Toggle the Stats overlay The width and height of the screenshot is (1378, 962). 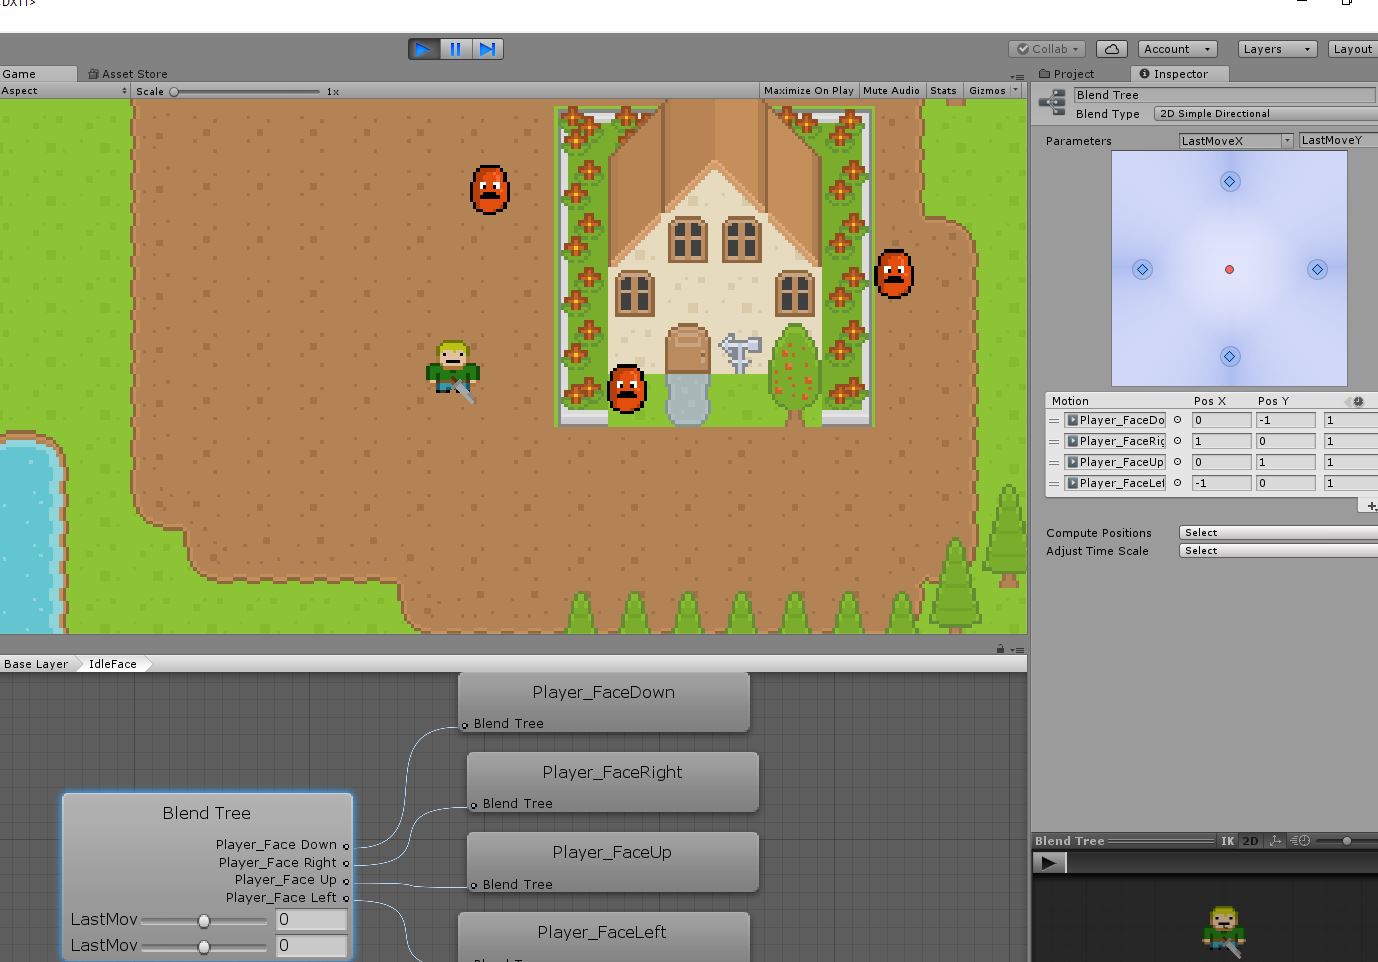coord(943,91)
